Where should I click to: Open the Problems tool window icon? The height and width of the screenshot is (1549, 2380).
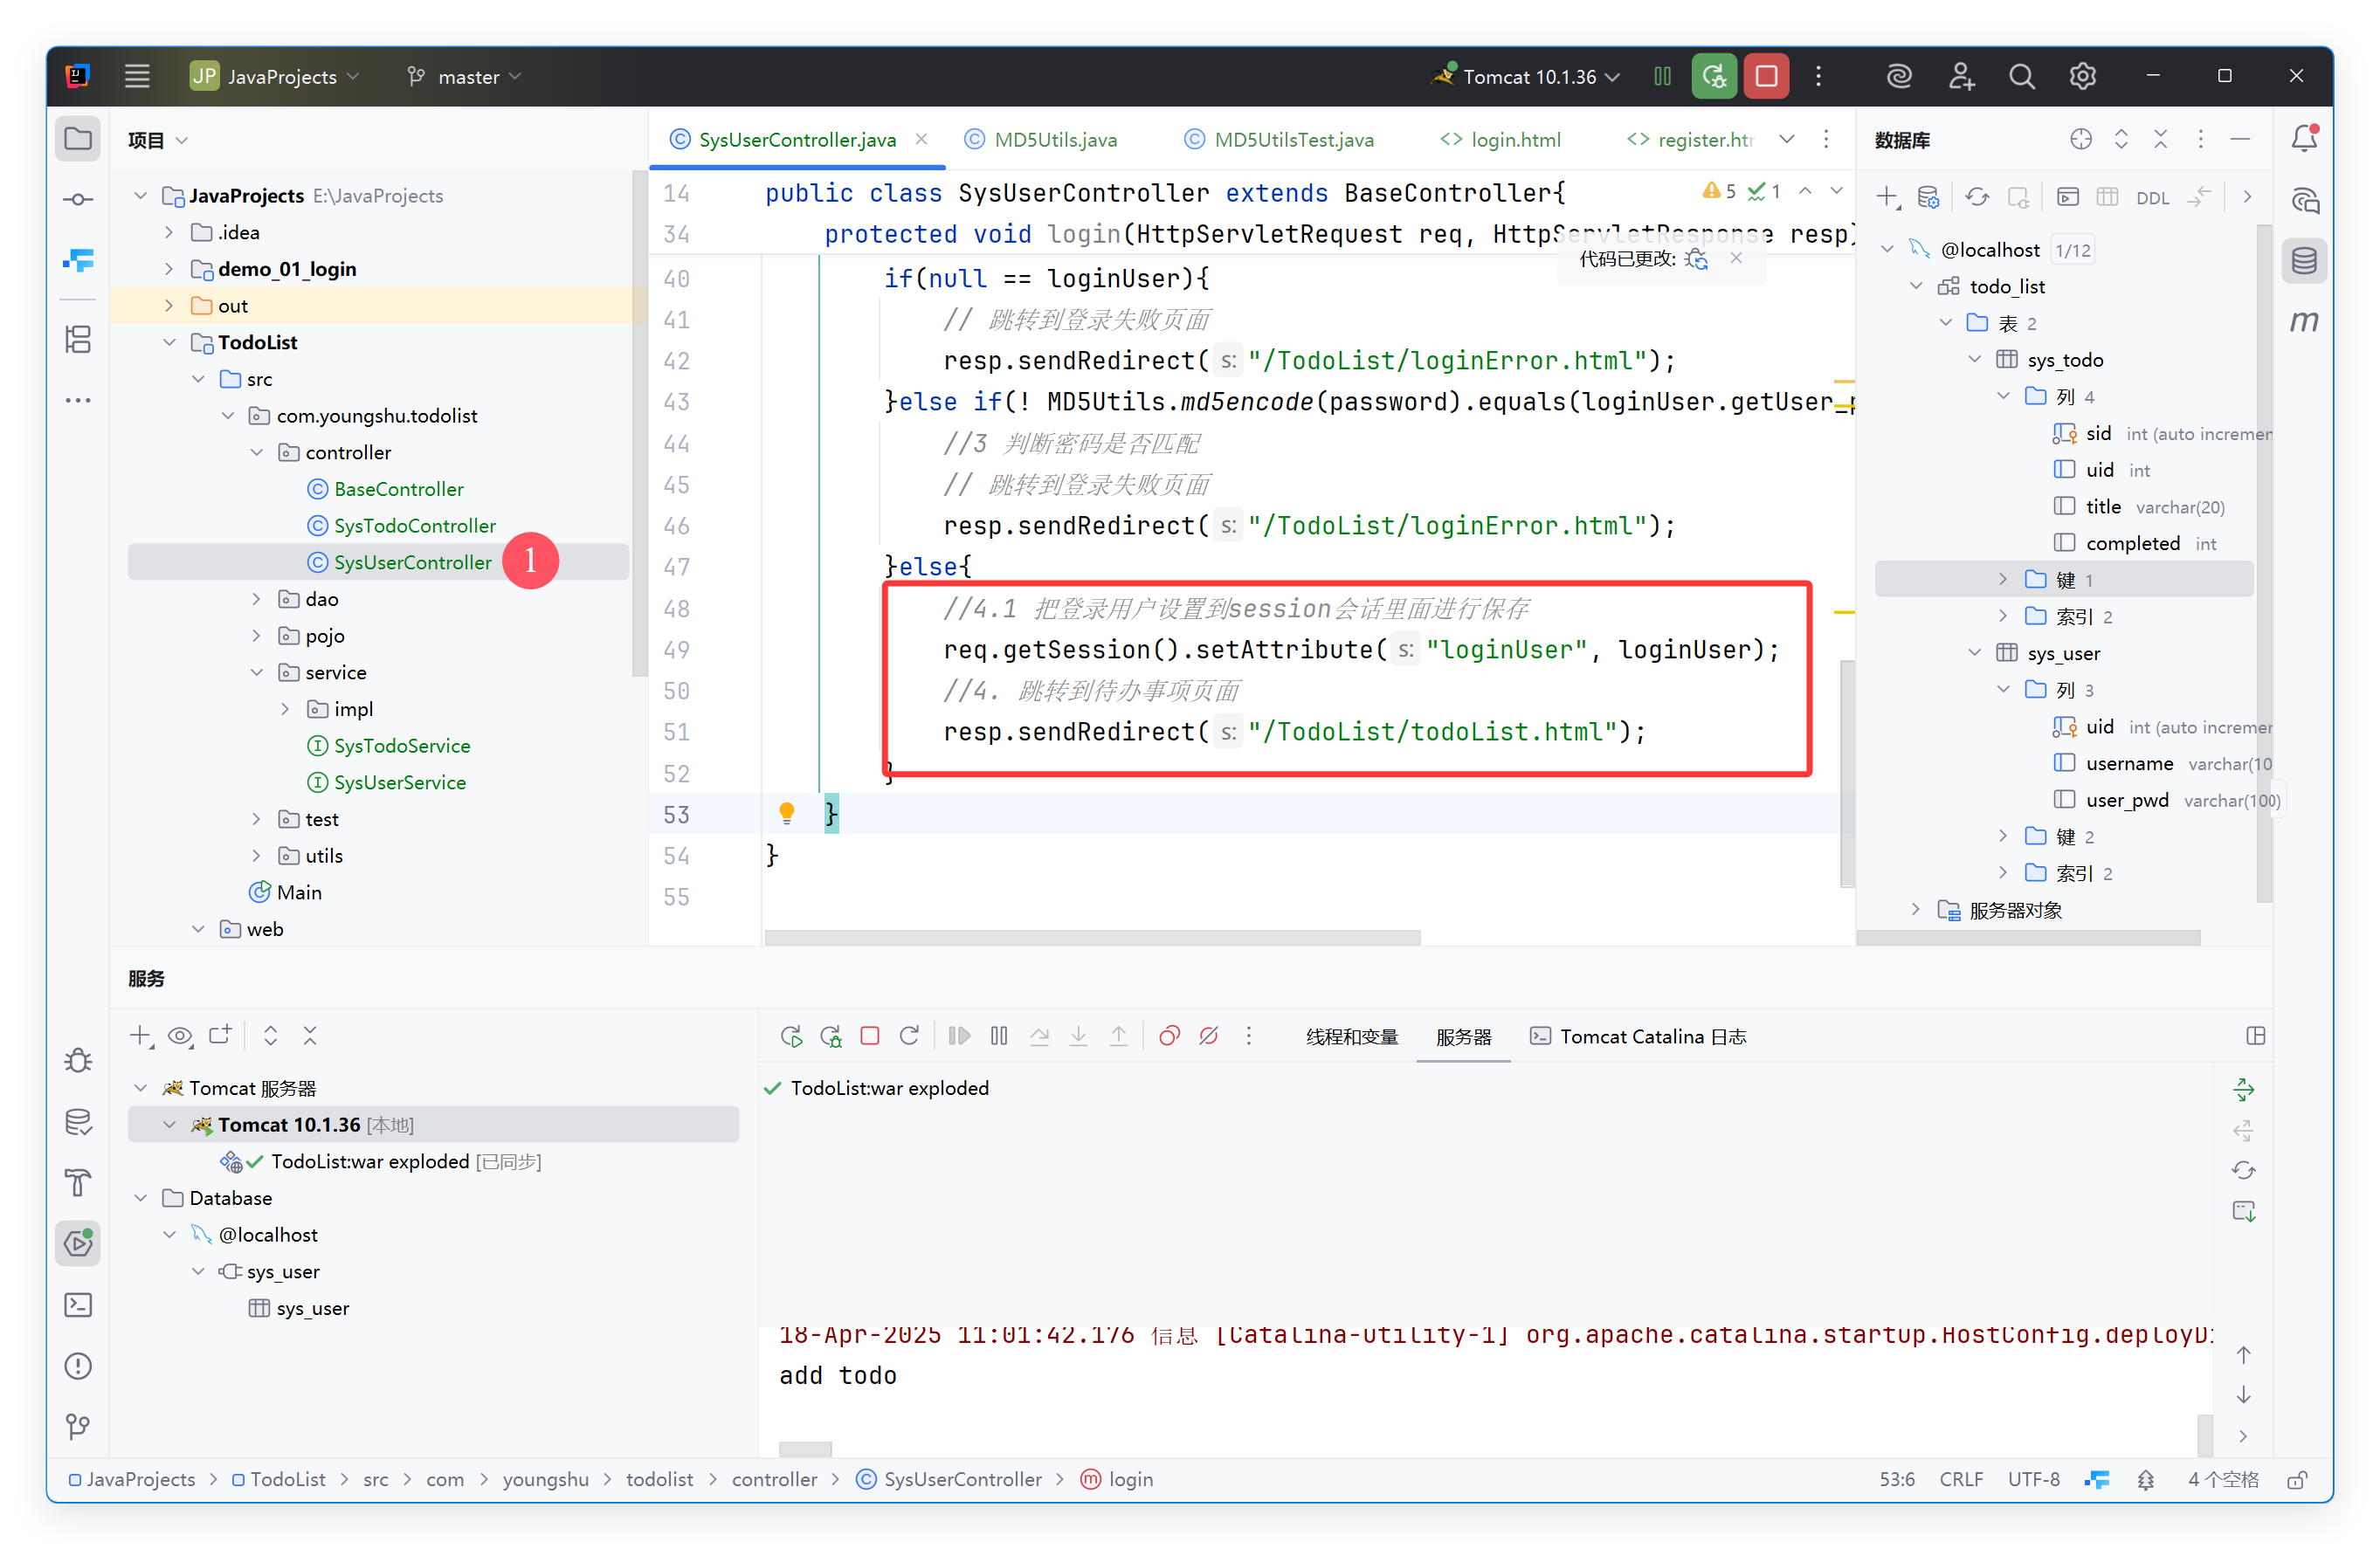(x=78, y=1365)
